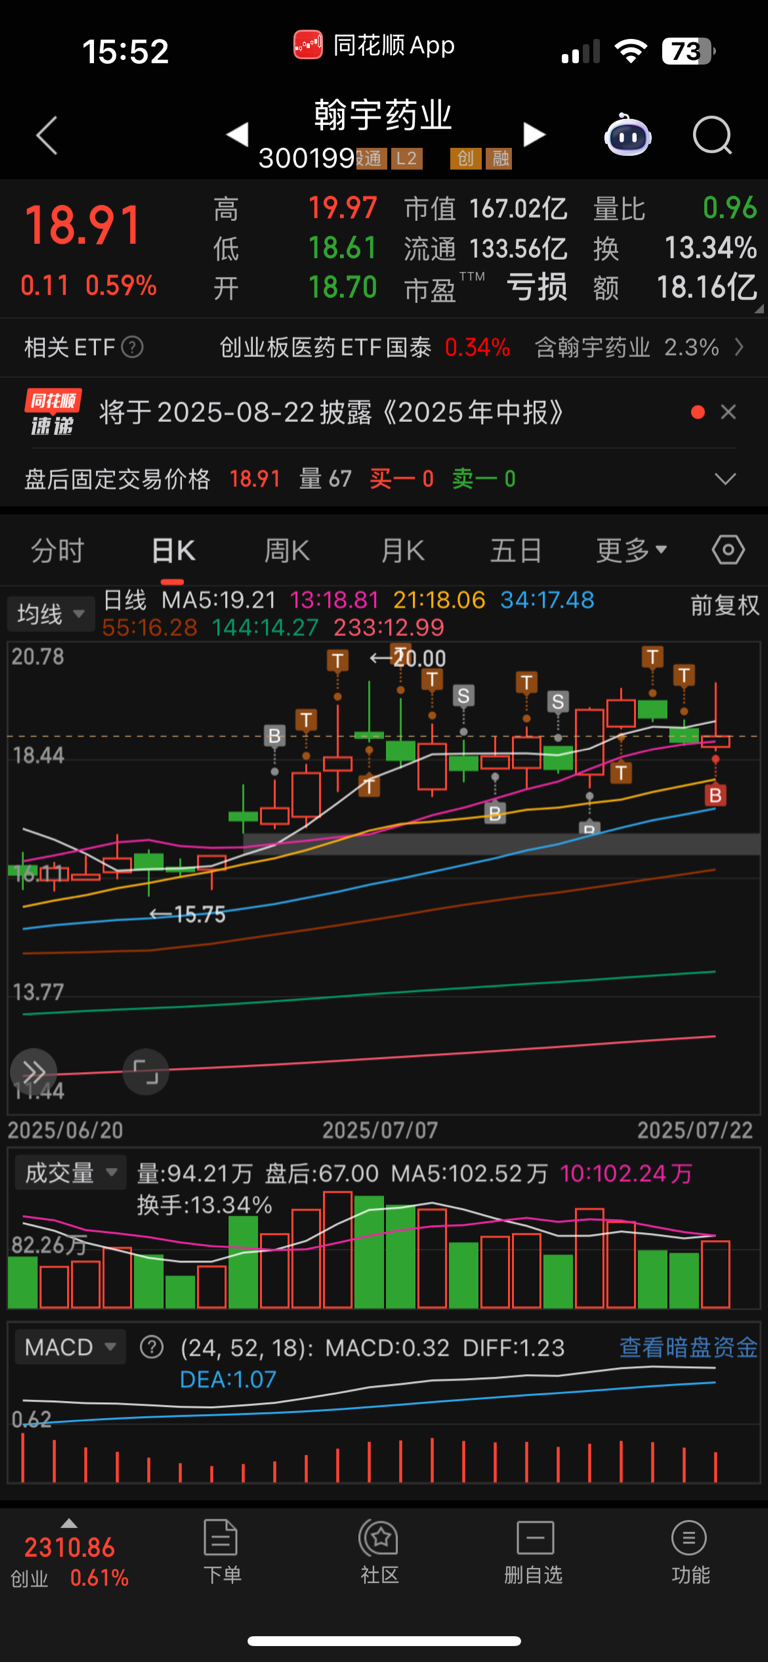Go back with the left chevron
This screenshot has width=768, height=1663.
[47, 135]
